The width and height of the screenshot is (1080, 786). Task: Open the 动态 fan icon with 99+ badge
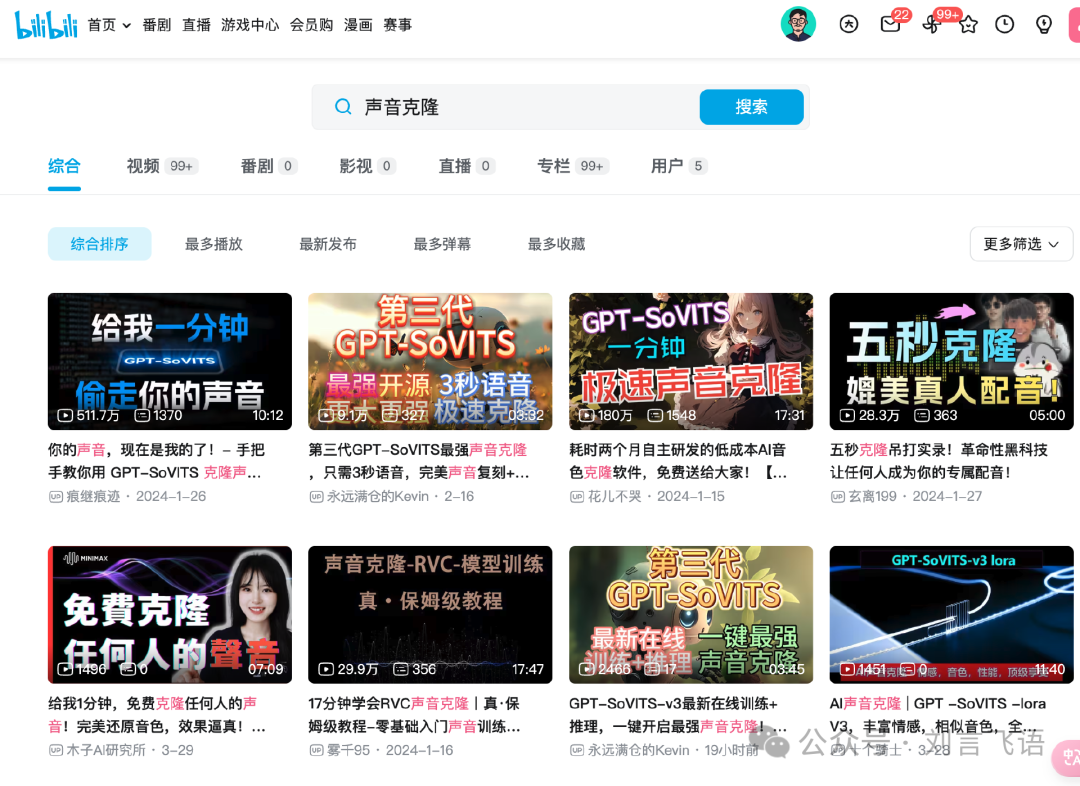pos(931,25)
